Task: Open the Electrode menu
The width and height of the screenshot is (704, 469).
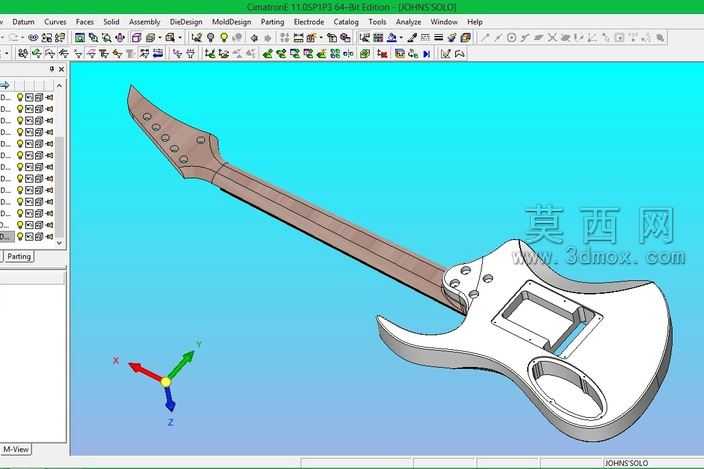Action: click(309, 22)
